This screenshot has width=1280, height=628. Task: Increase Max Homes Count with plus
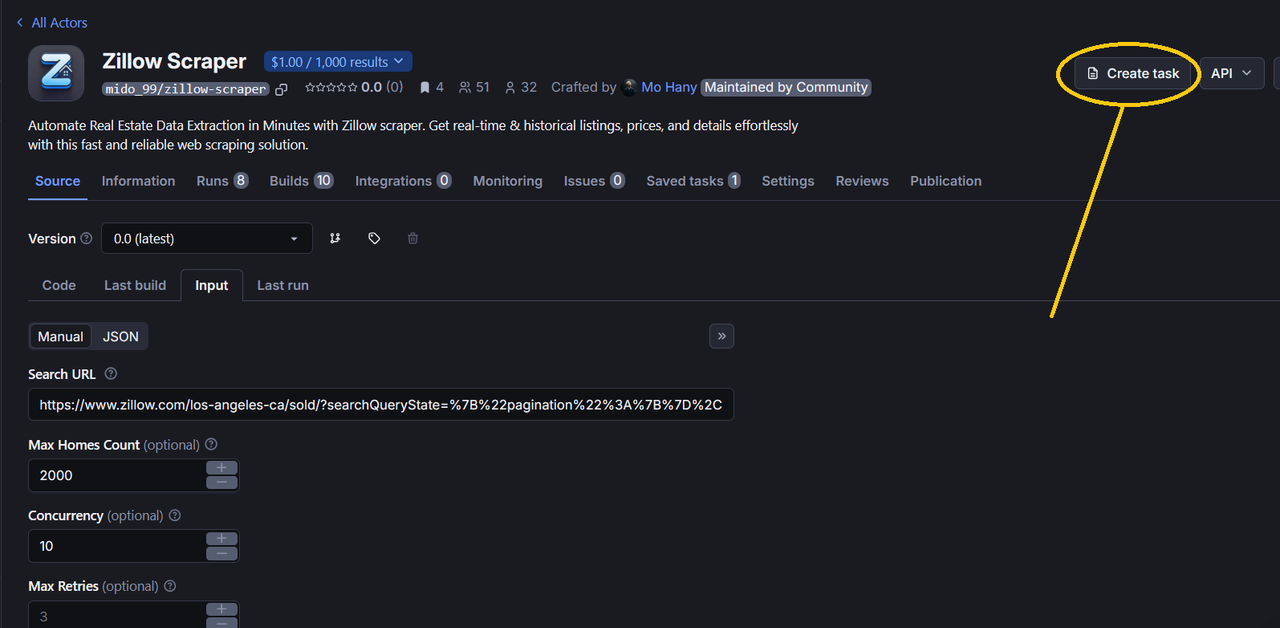point(222,468)
